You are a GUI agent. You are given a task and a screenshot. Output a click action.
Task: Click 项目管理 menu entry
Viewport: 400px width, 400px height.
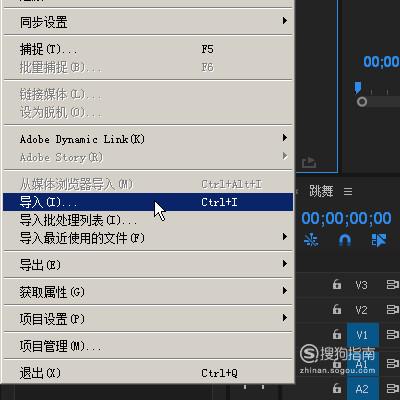point(148,346)
